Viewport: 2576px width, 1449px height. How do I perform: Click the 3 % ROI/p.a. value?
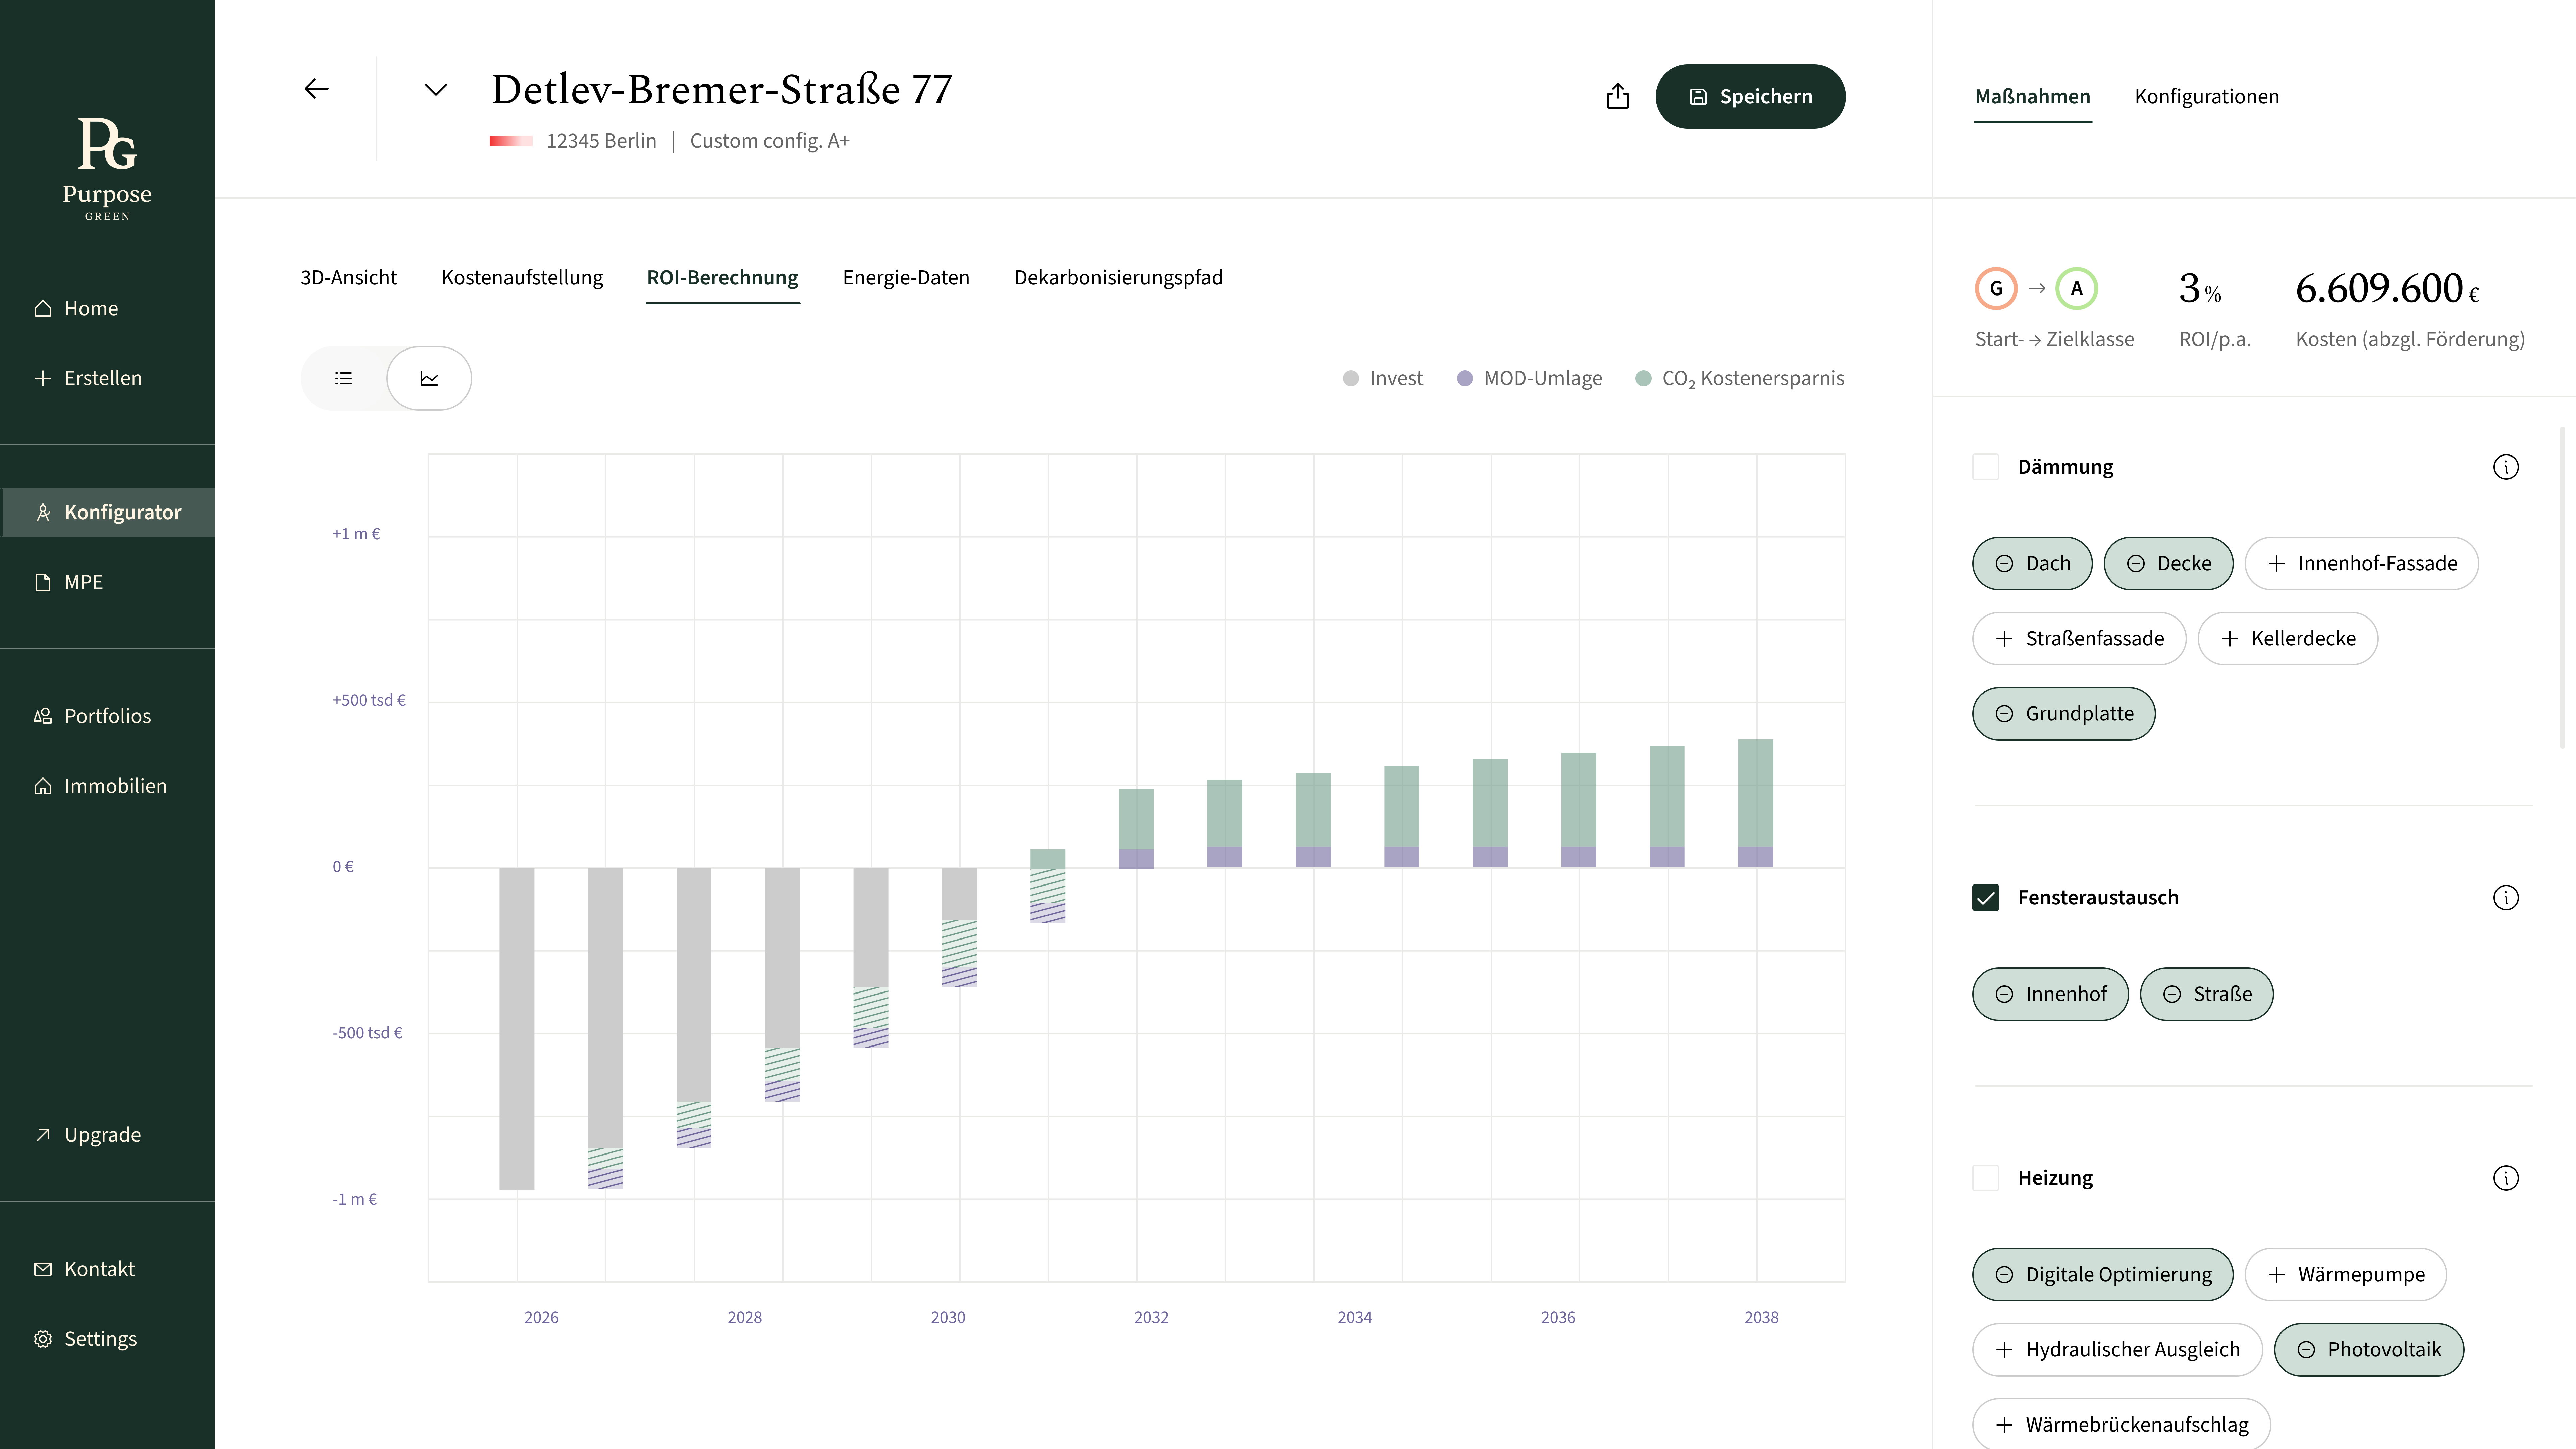(2200, 289)
